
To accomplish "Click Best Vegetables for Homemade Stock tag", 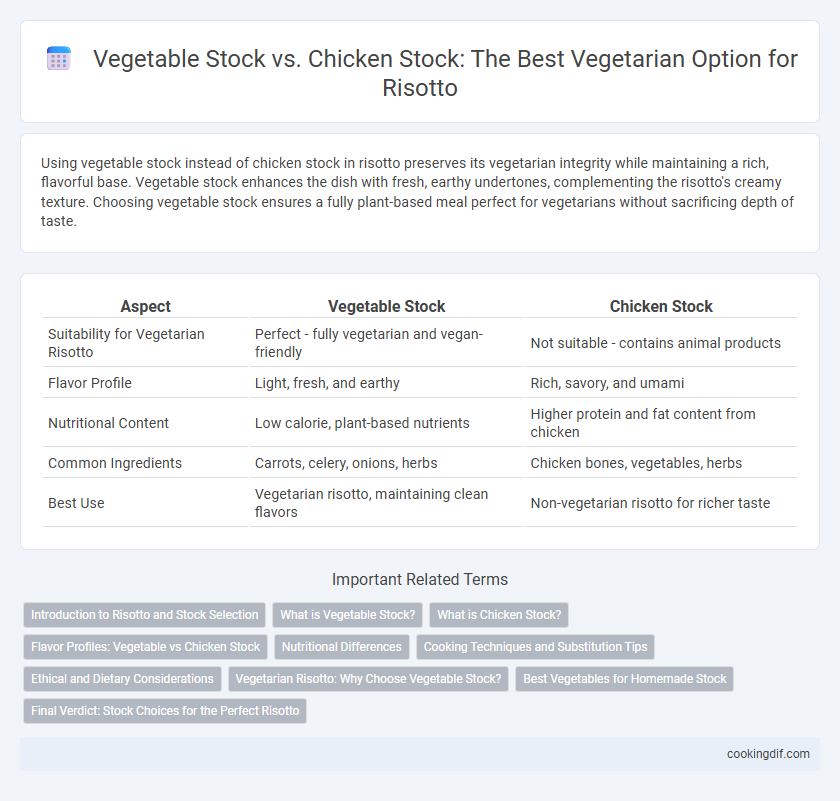I will pos(624,679).
